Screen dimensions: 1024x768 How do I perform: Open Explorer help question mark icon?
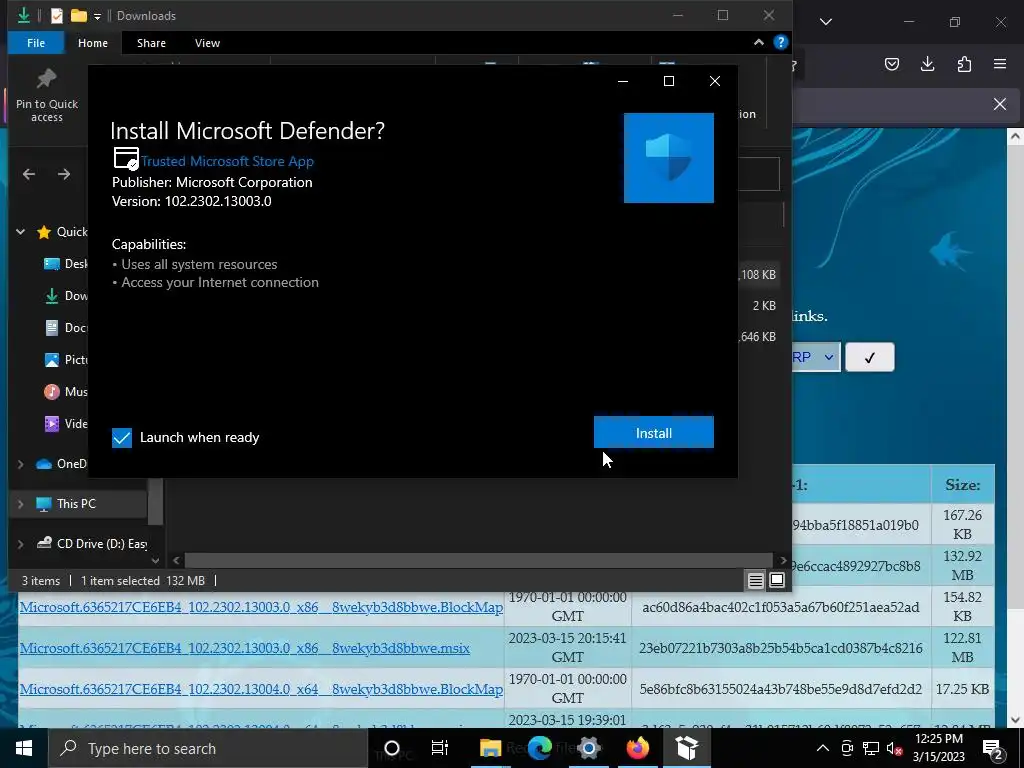780,42
